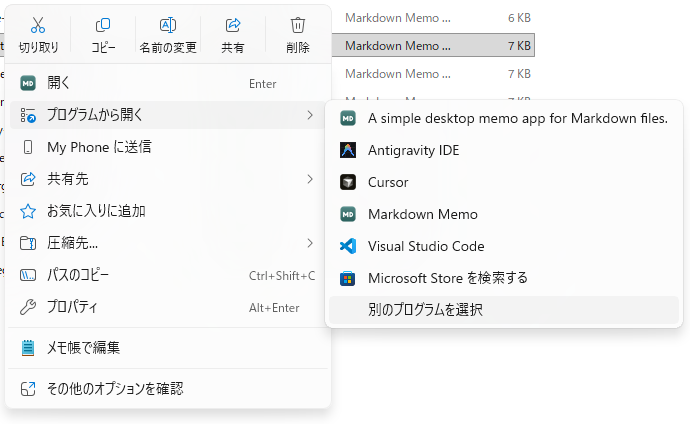
Task: Click the wrench icon beside プロパティ
Action: point(28,307)
